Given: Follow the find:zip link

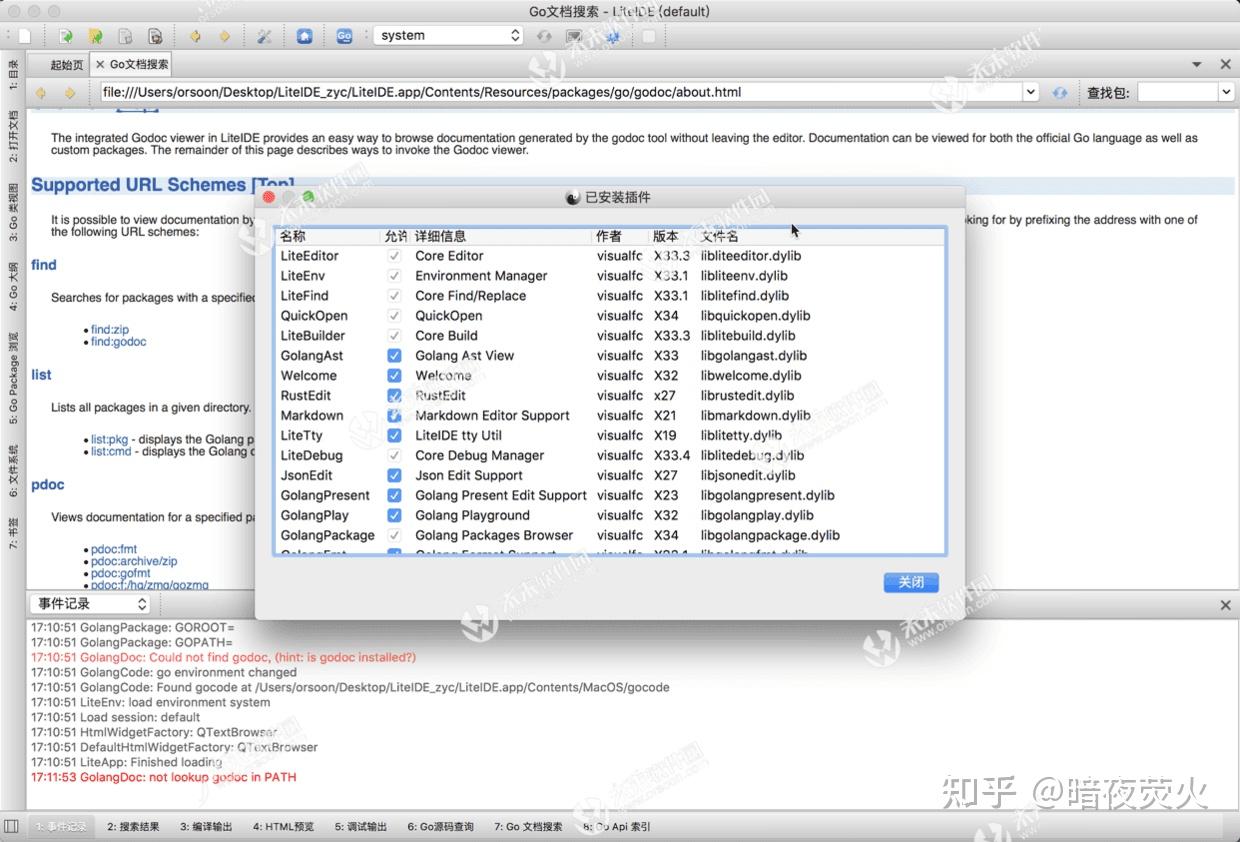Looking at the screenshot, I should point(110,330).
